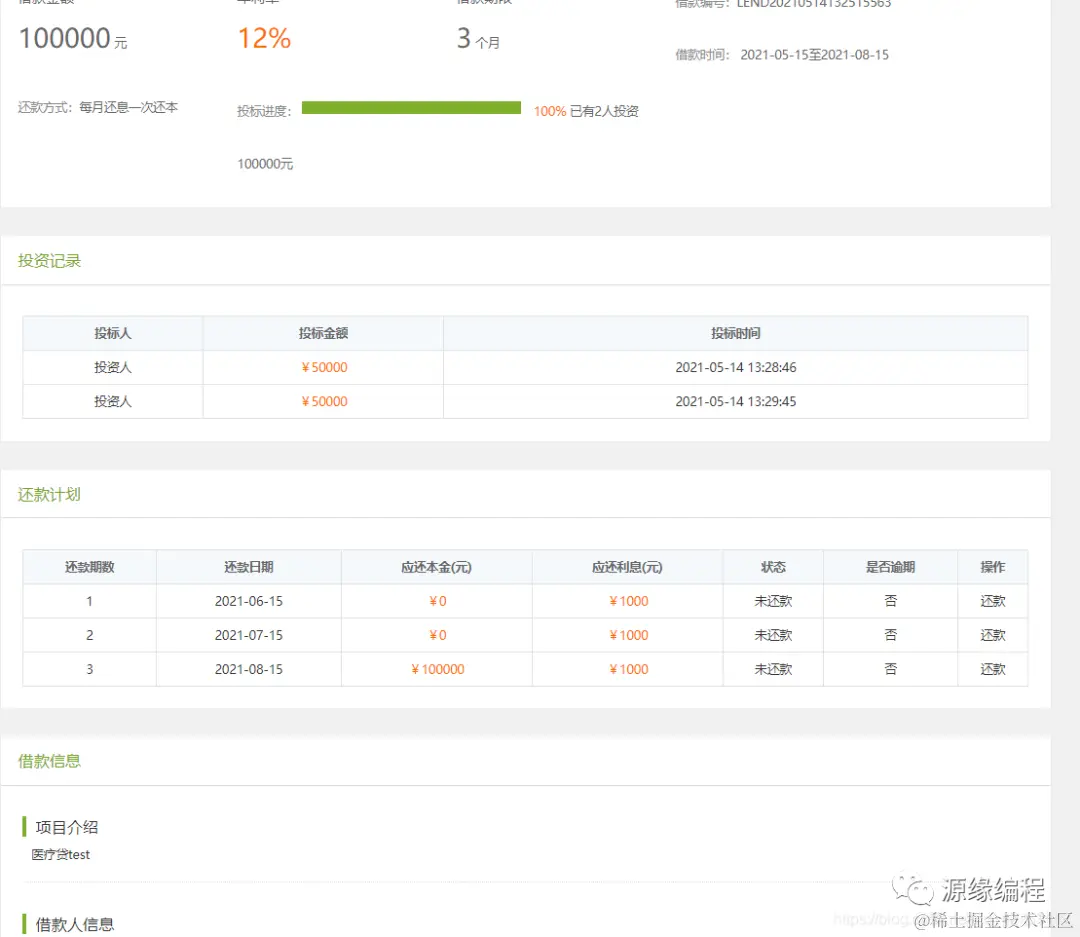Click ¥1000 interest in the 2021-07-15 row
Screen dimensions: 1080x937
[628, 635]
